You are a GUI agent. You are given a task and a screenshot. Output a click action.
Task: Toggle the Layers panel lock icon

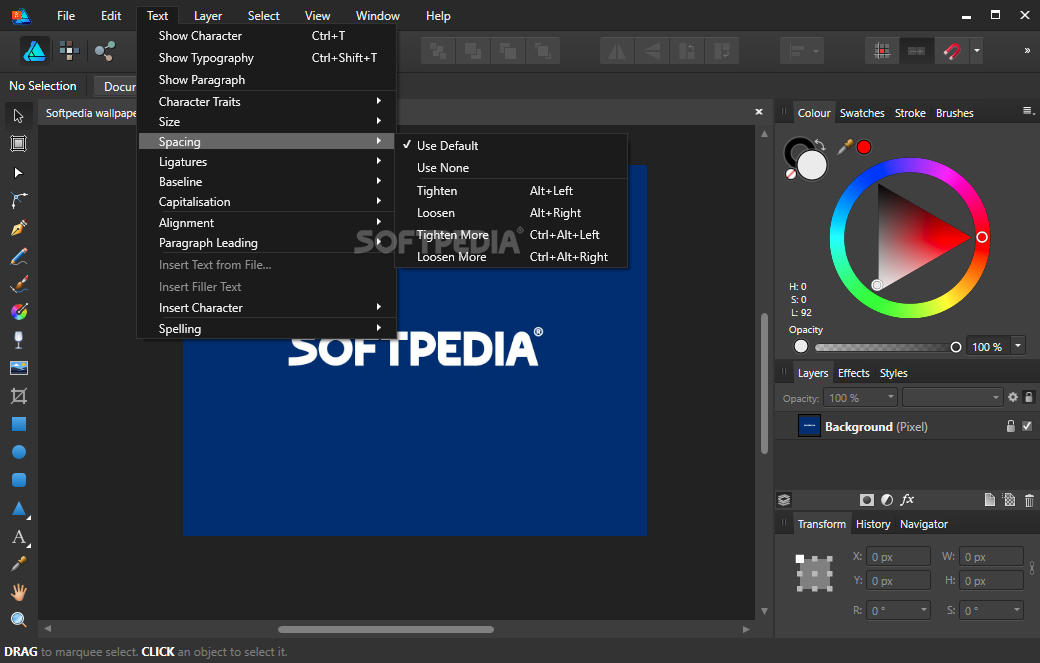[x=1029, y=397]
